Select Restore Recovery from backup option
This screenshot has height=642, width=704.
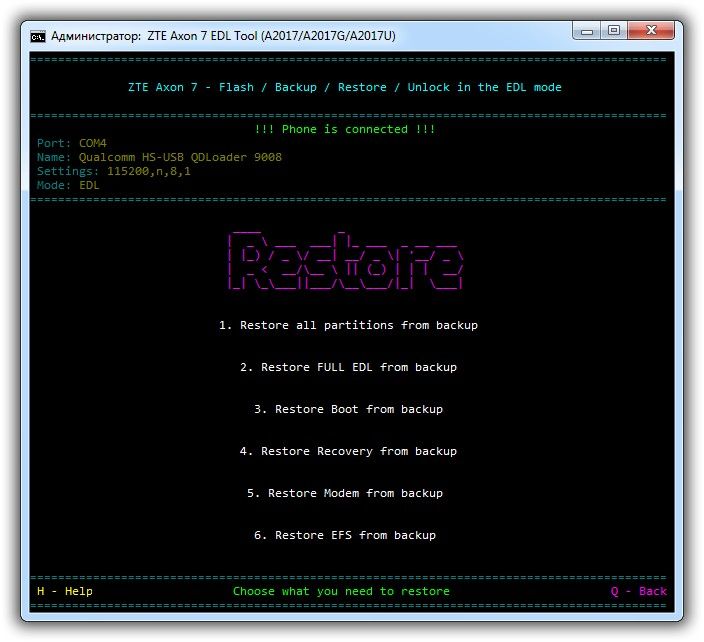click(348, 451)
